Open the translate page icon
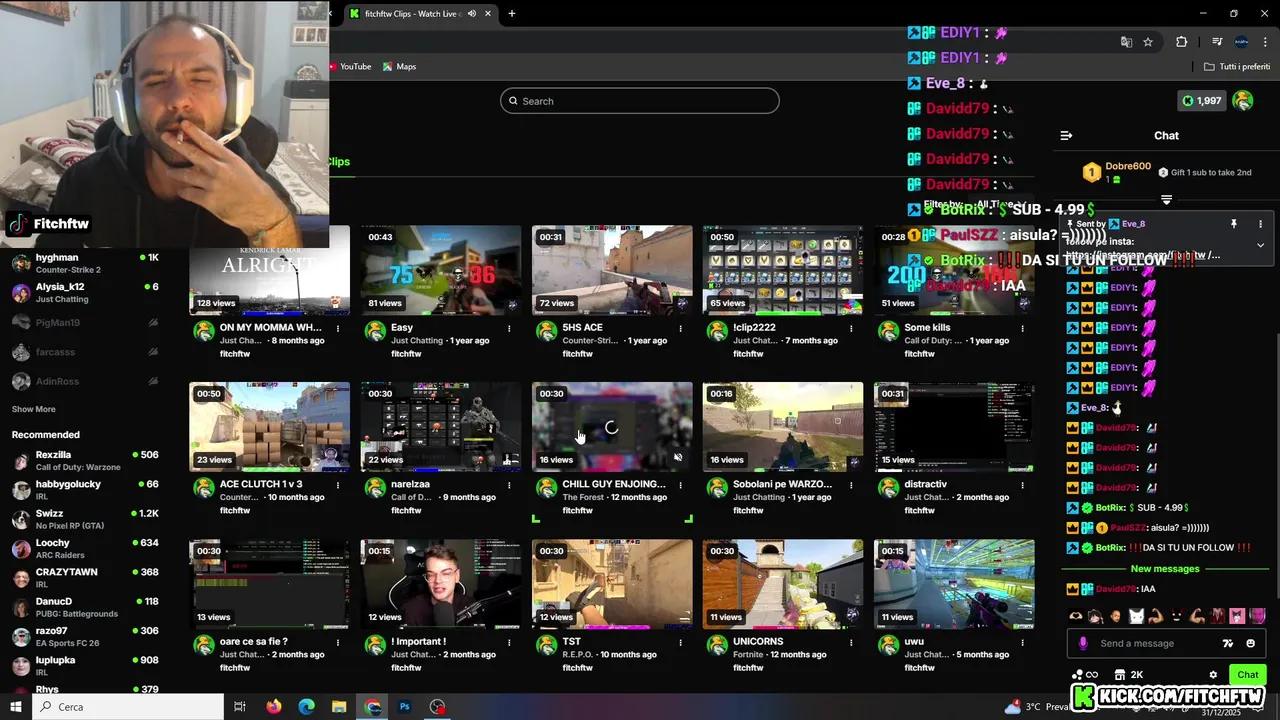 coord(1126,42)
